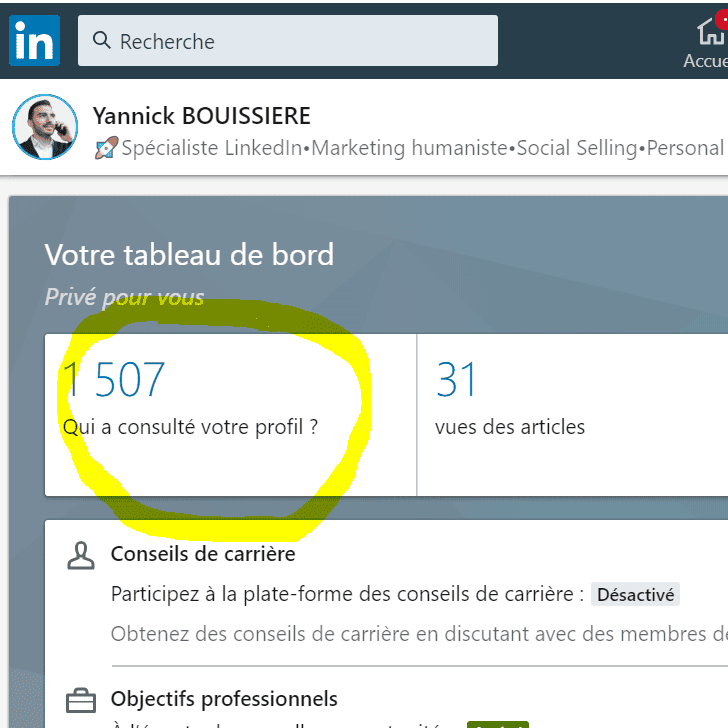728x728 pixels.
Task: Open the Objectifs professionnels section heading
Action: point(224,699)
